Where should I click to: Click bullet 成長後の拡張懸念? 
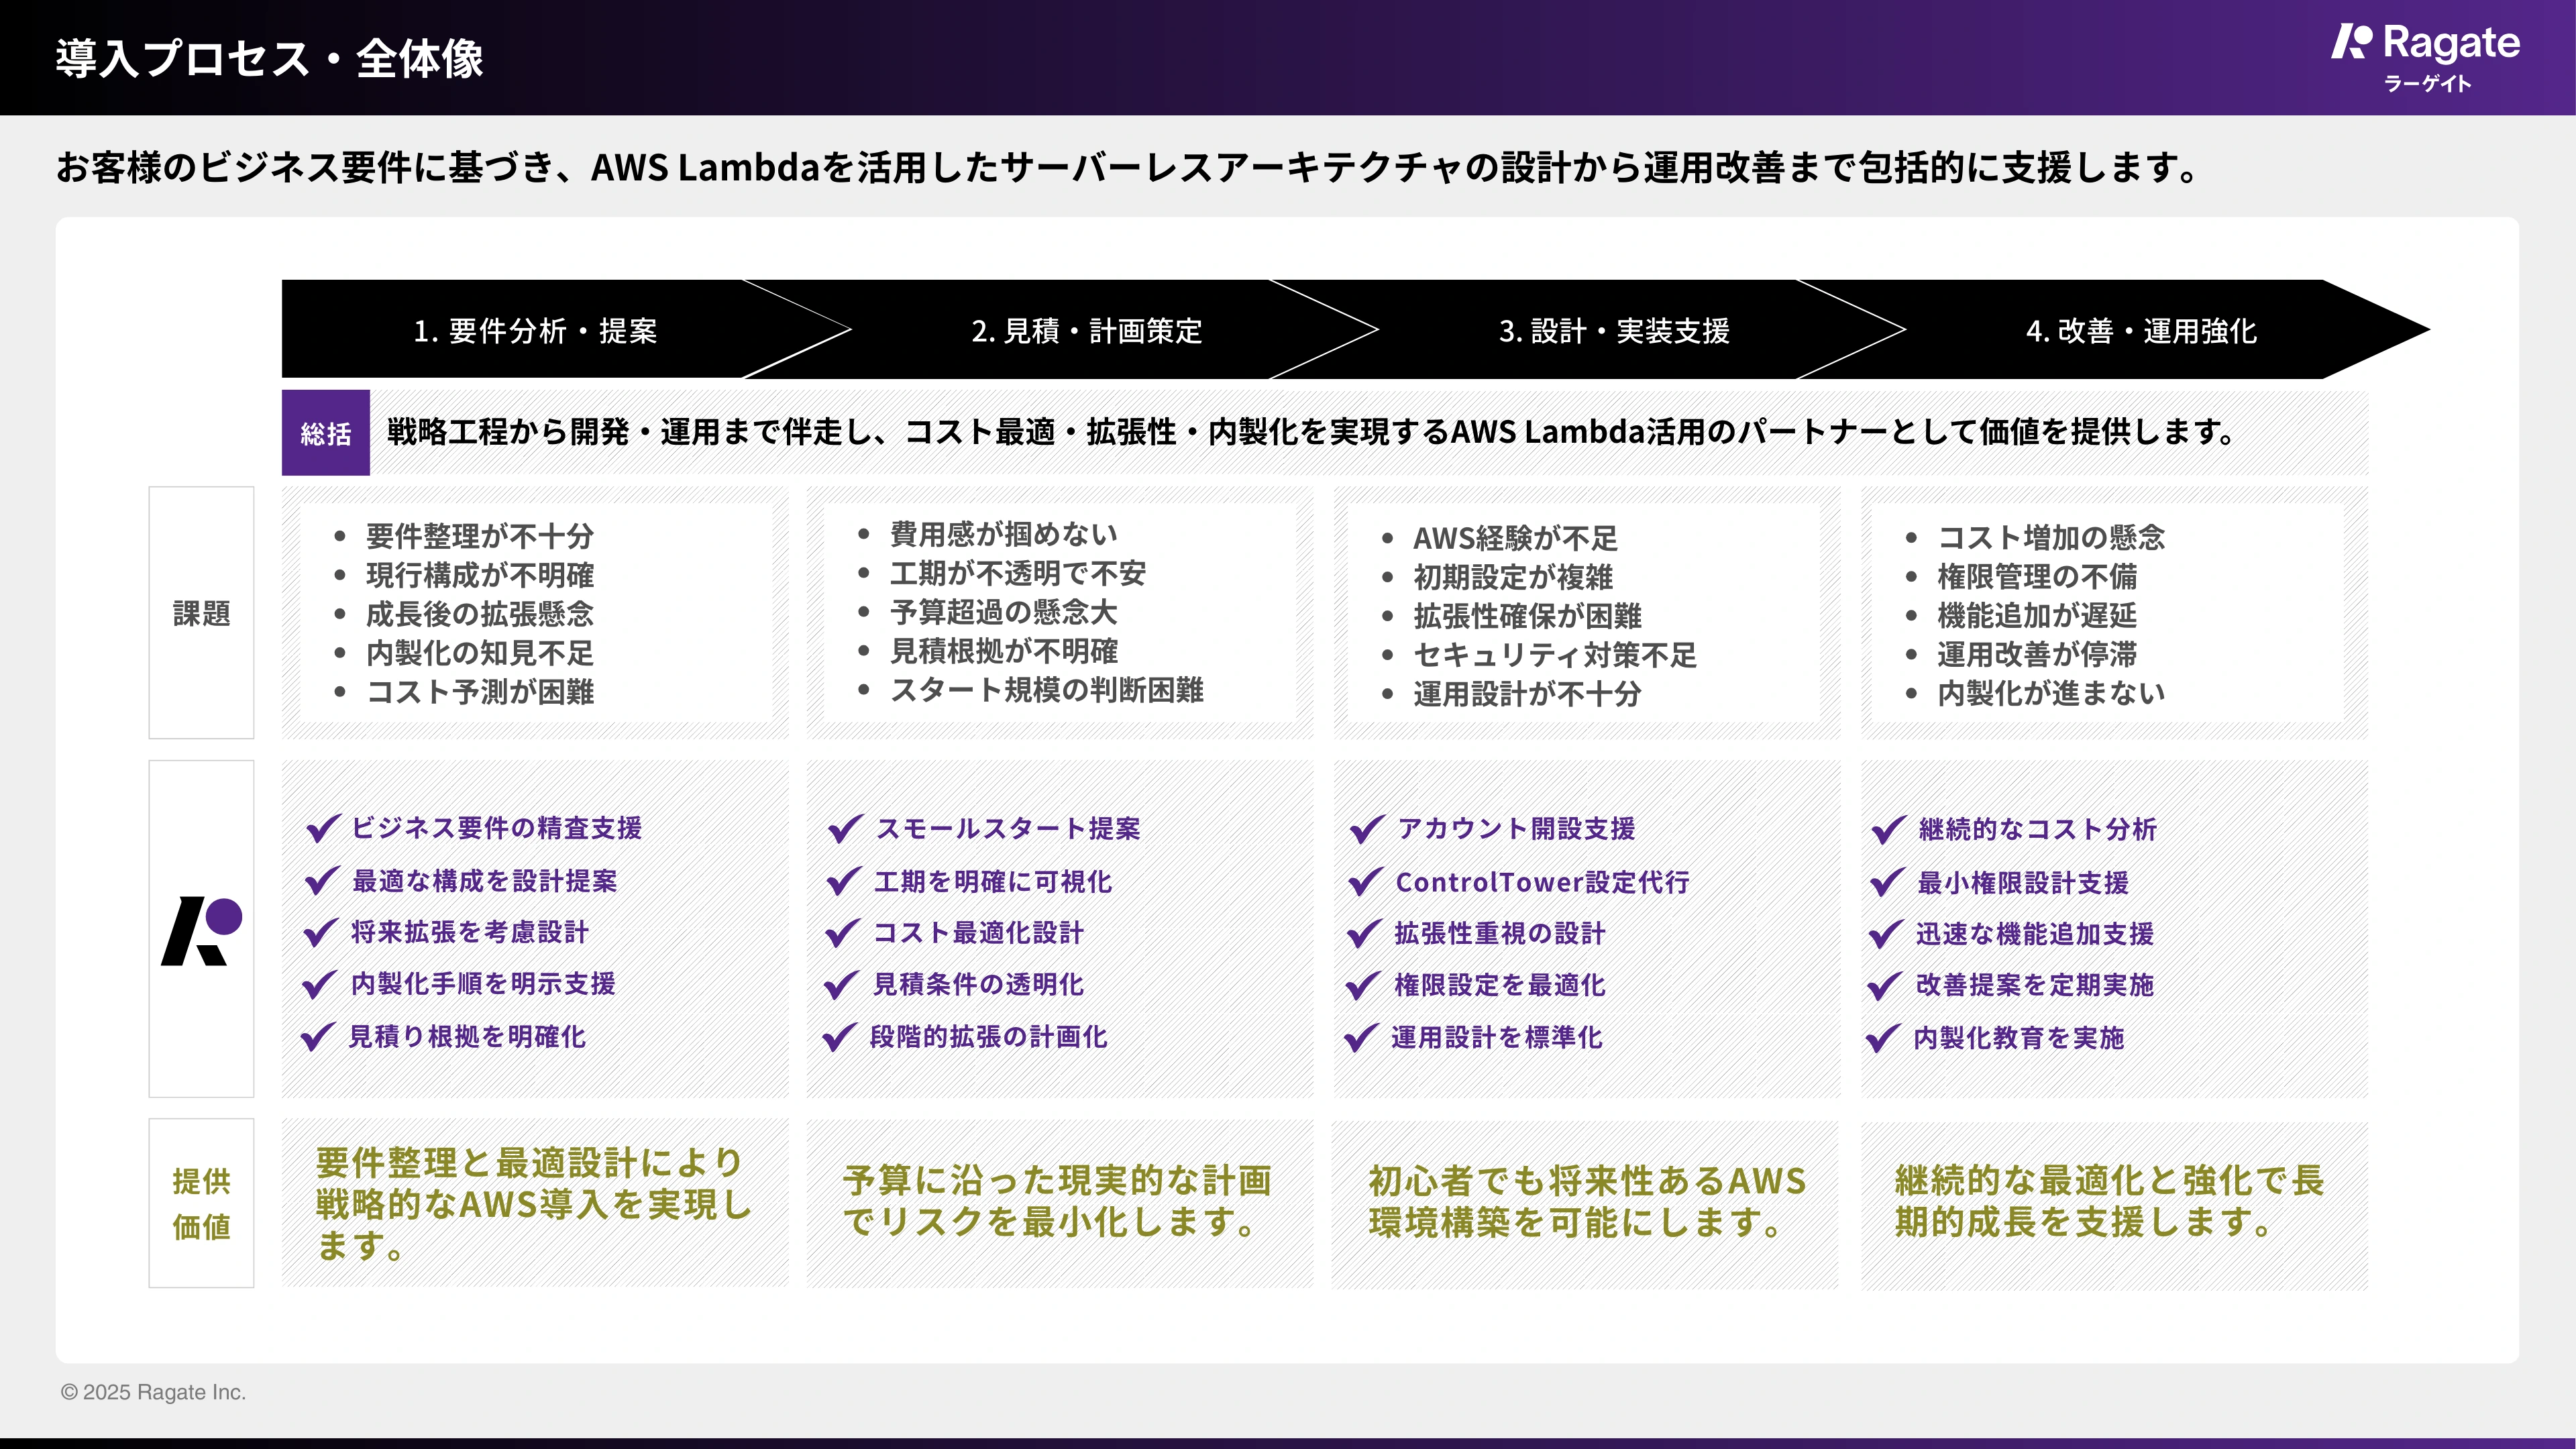(x=480, y=614)
